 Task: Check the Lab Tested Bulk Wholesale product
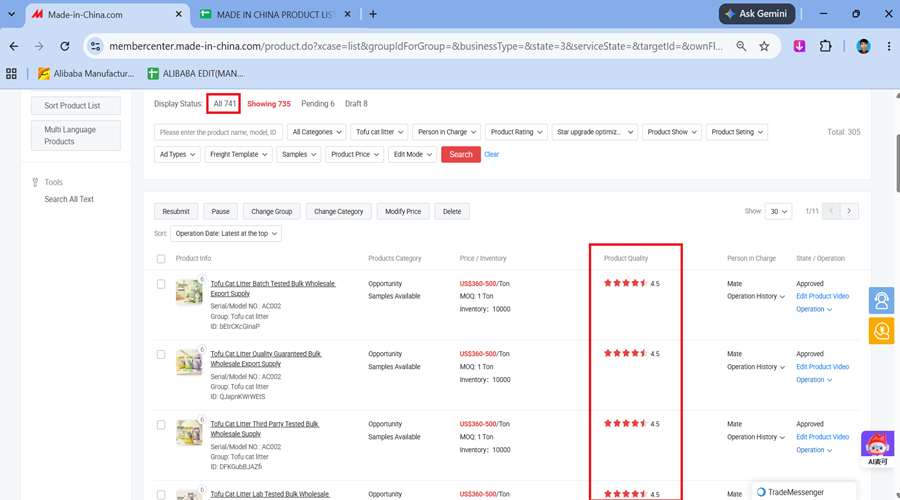tap(161, 495)
